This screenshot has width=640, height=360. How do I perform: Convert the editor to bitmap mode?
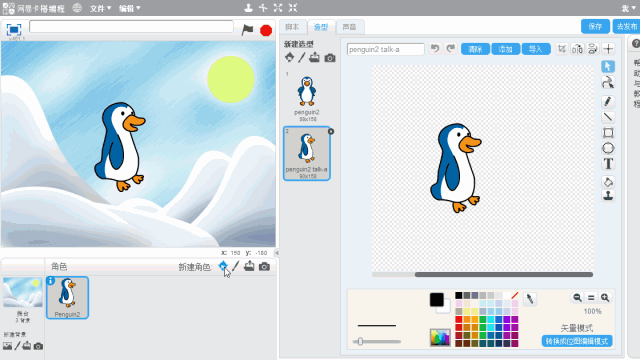point(577,341)
